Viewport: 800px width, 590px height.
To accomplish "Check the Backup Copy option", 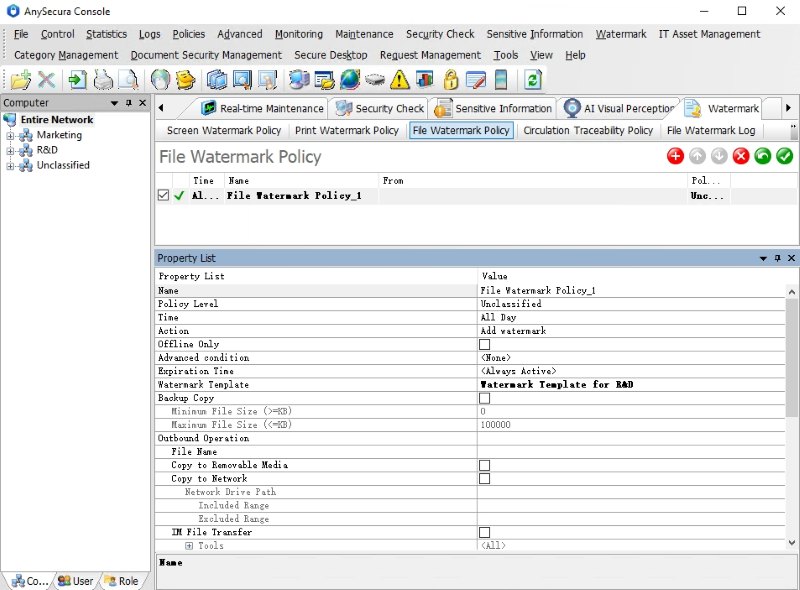I will (484, 398).
